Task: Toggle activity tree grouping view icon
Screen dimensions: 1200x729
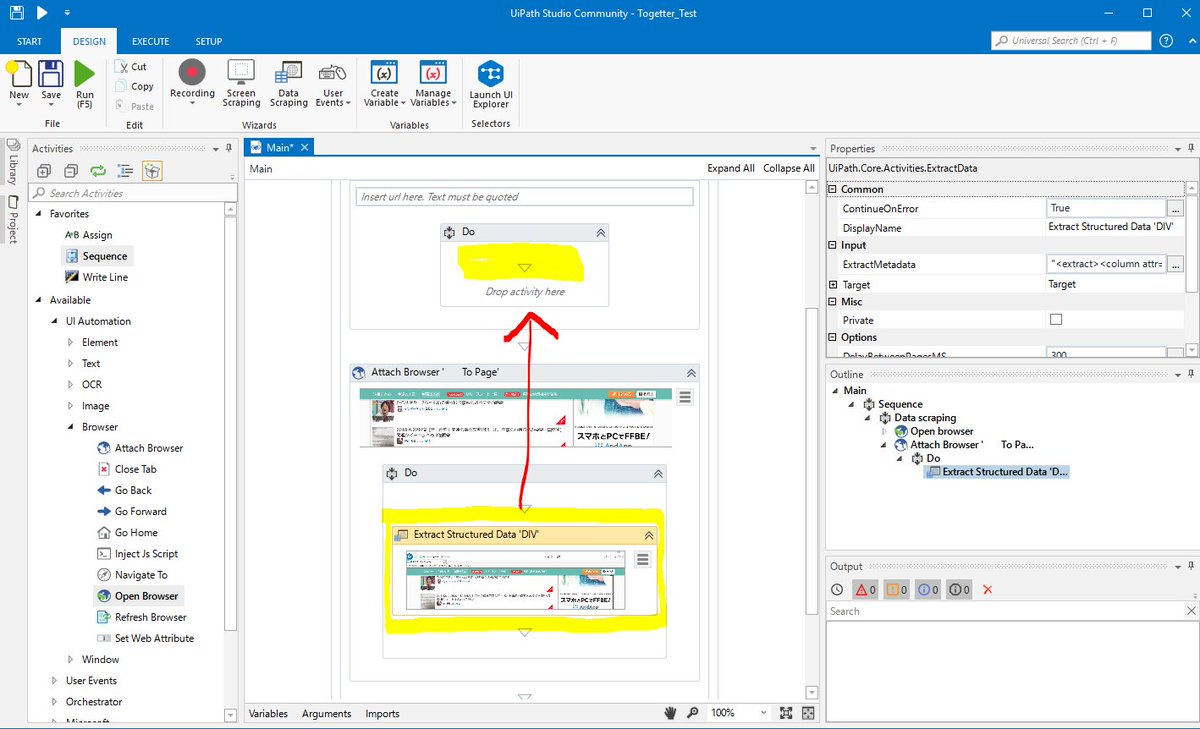Action: [125, 171]
